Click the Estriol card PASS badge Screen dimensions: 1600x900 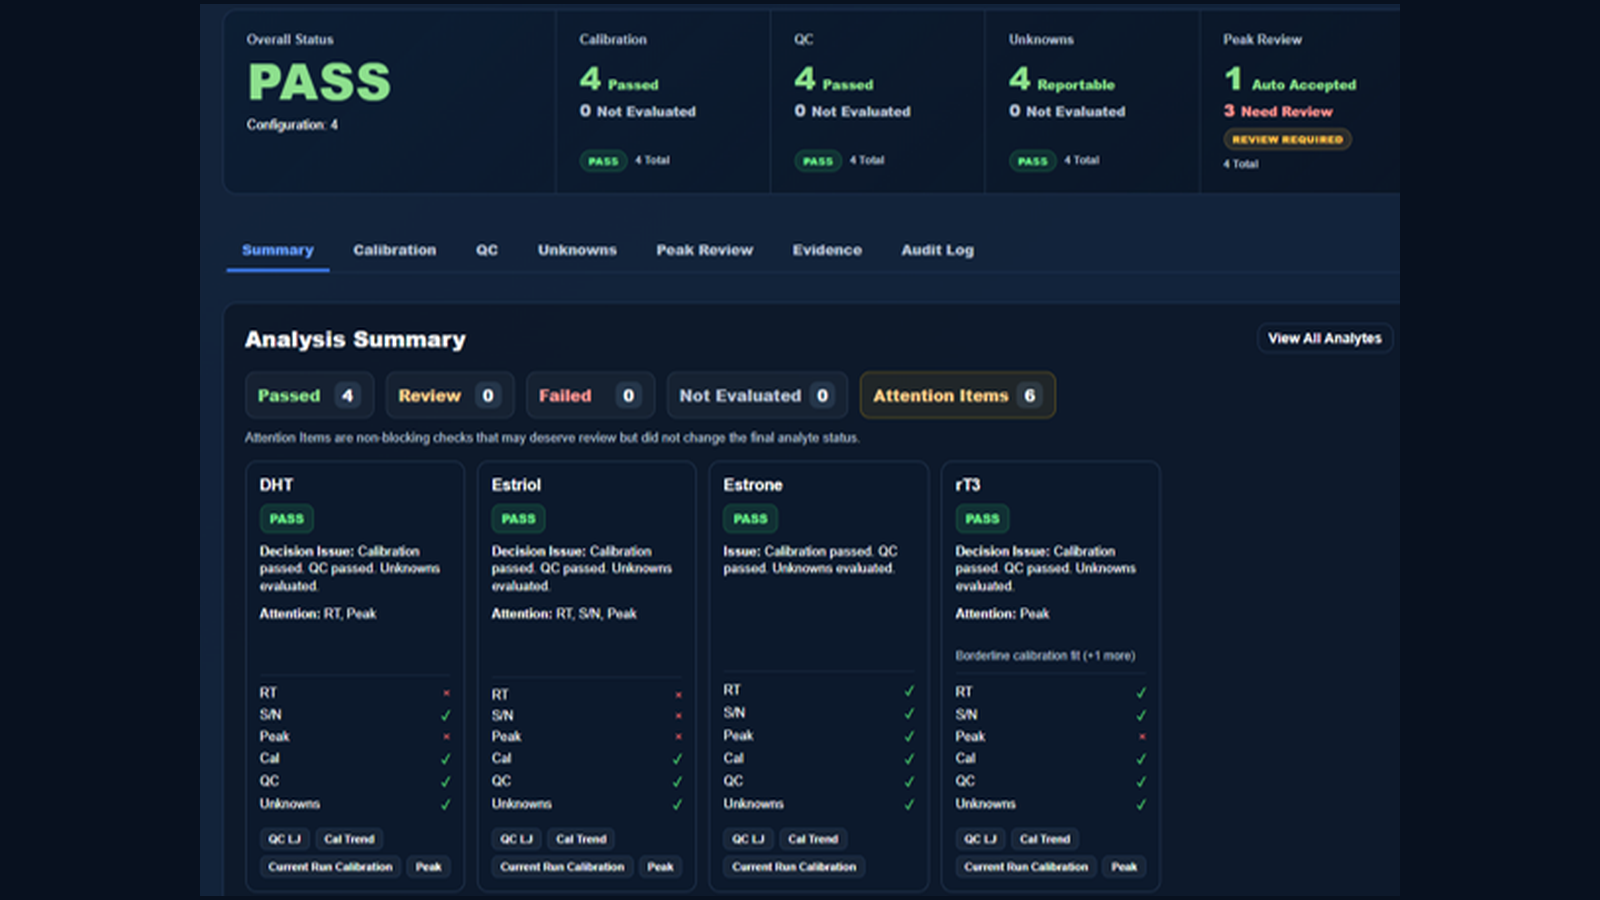point(518,519)
